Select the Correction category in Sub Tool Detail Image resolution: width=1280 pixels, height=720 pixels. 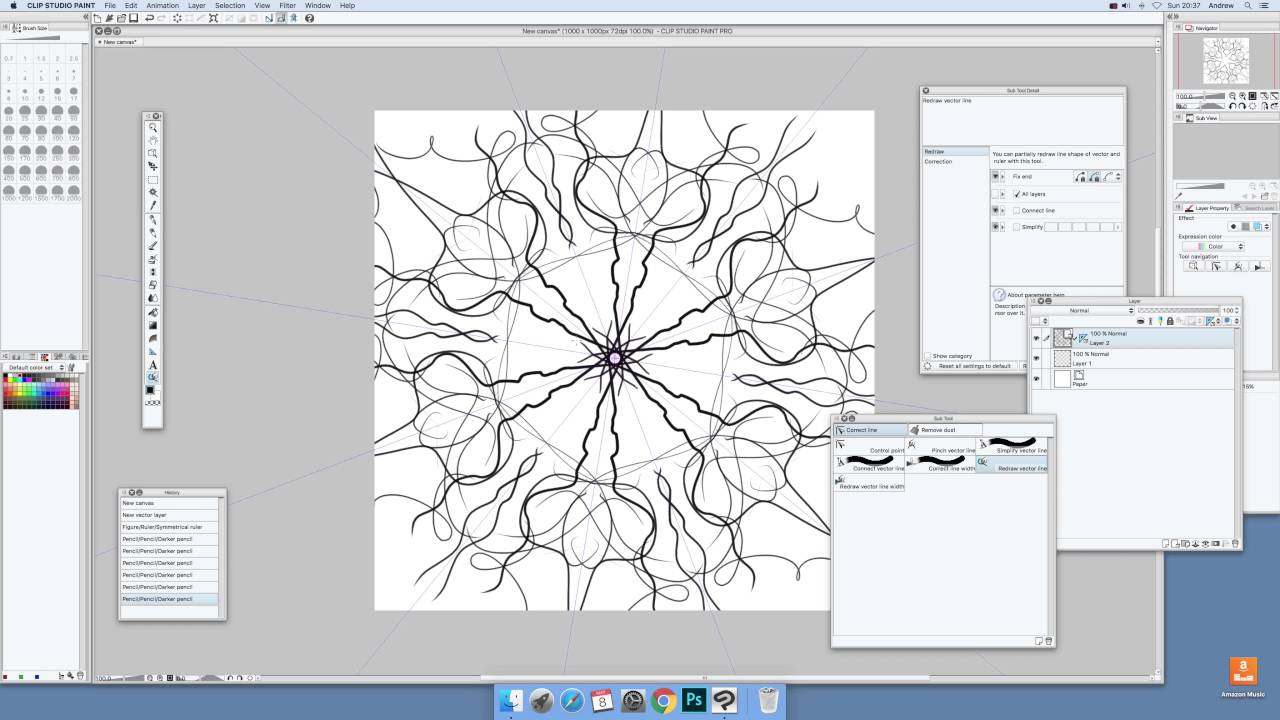tap(955, 161)
